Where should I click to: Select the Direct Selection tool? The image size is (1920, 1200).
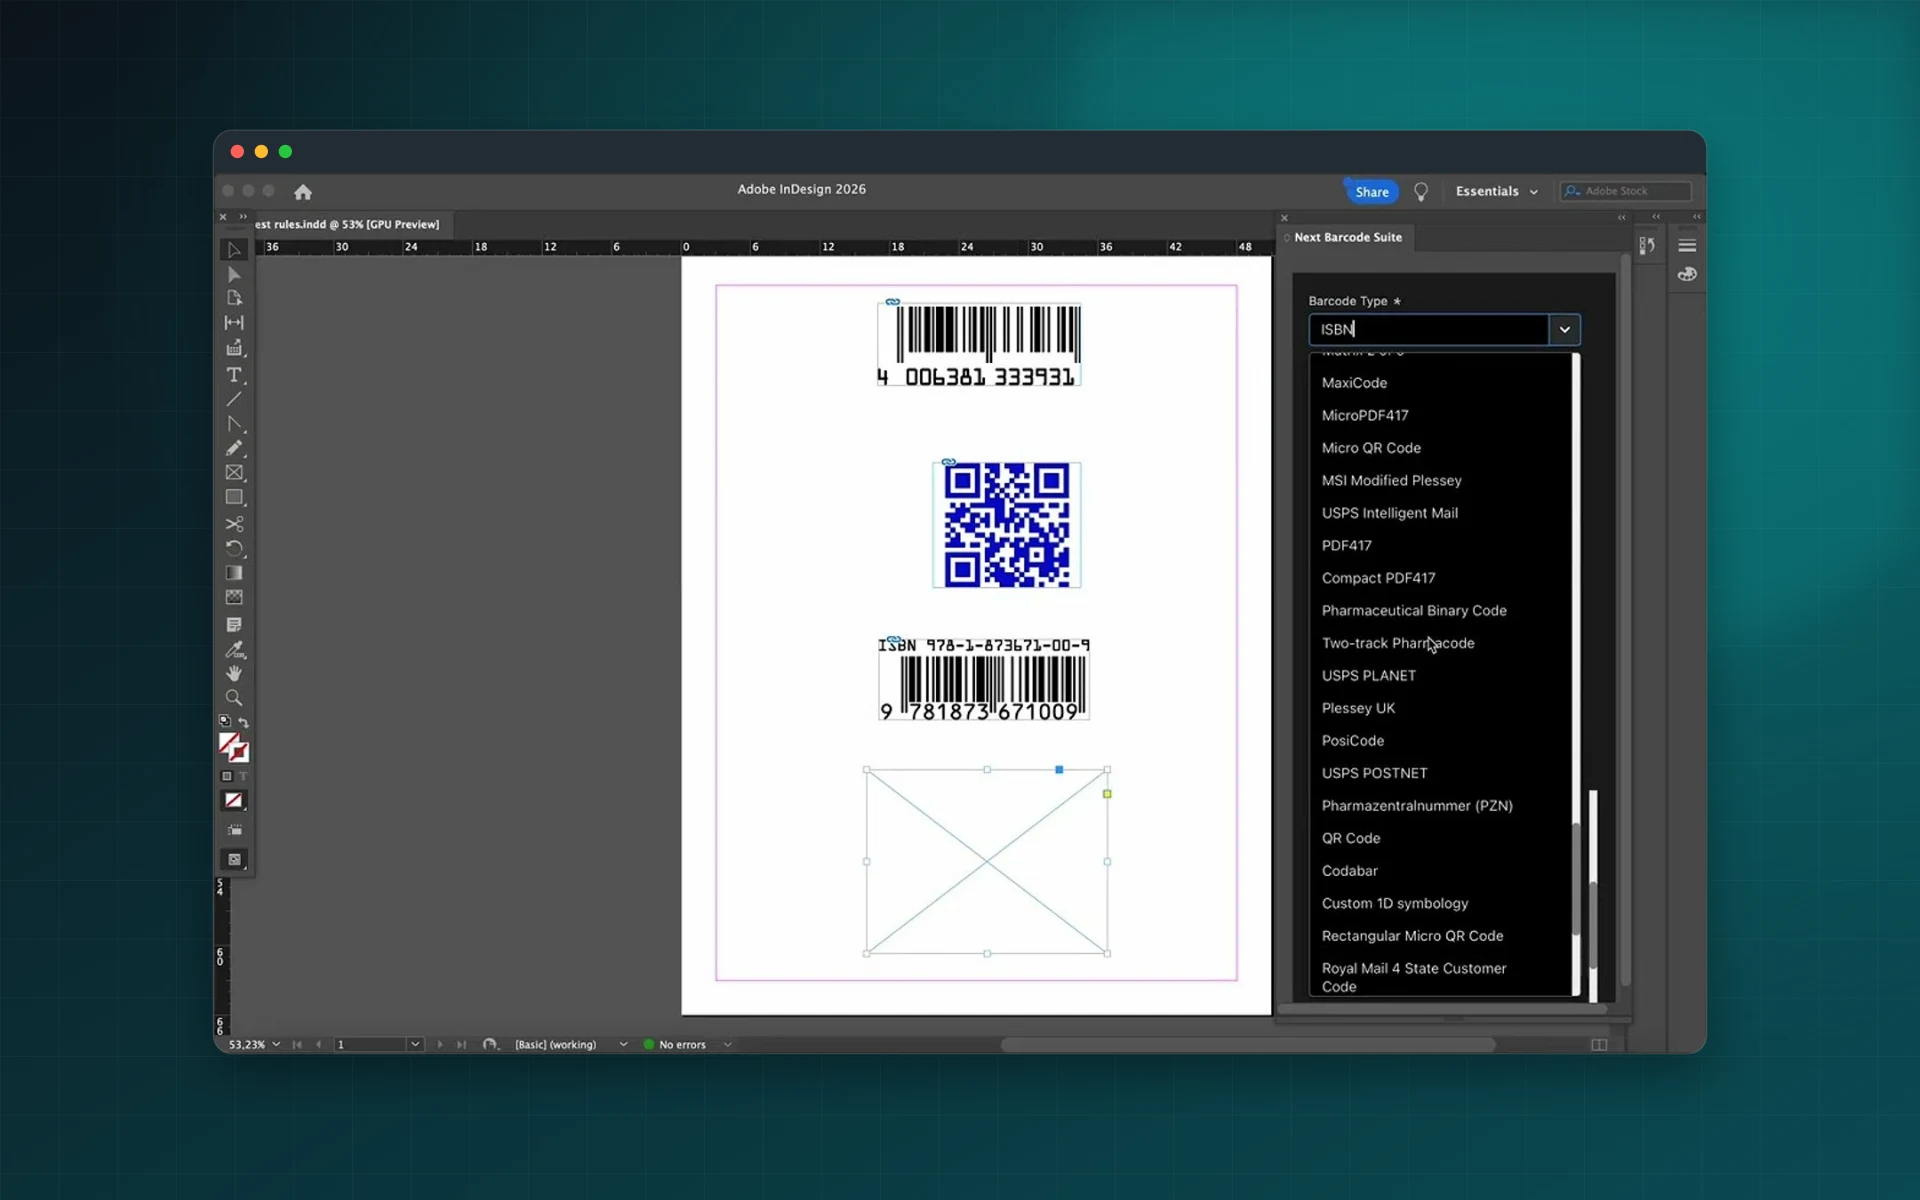pos(234,274)
